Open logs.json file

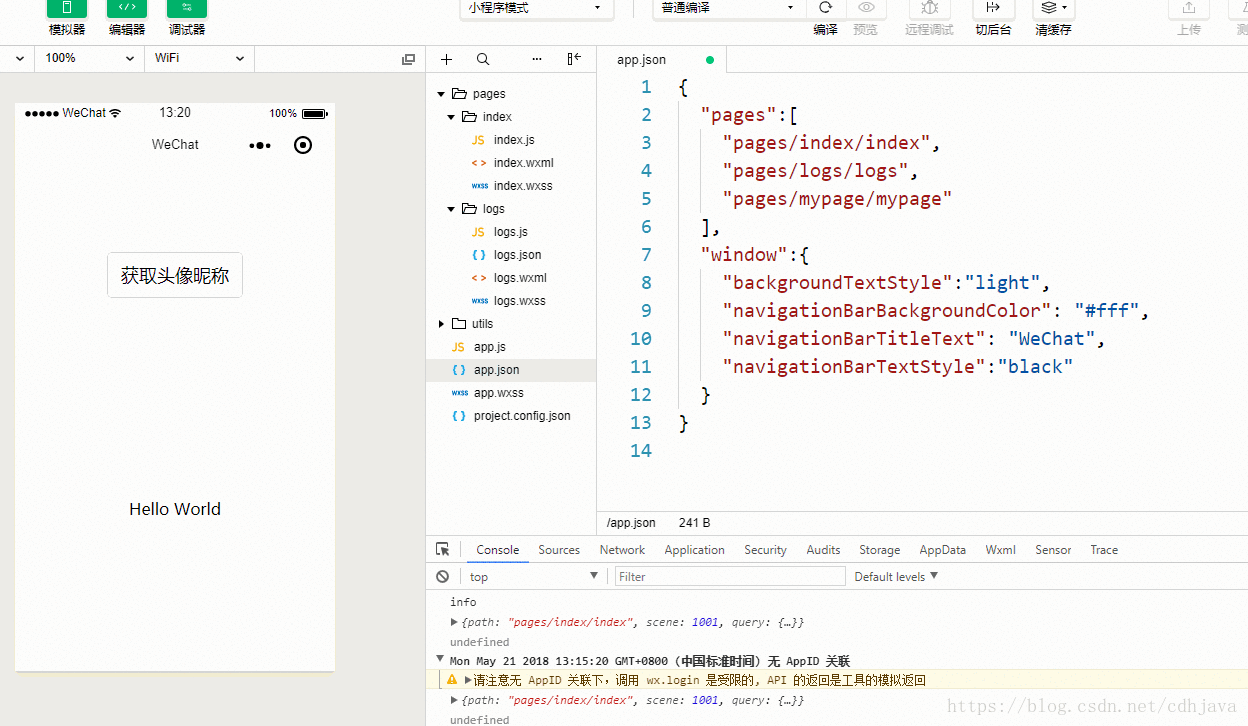pyautogui.click(x=517, y=255)
